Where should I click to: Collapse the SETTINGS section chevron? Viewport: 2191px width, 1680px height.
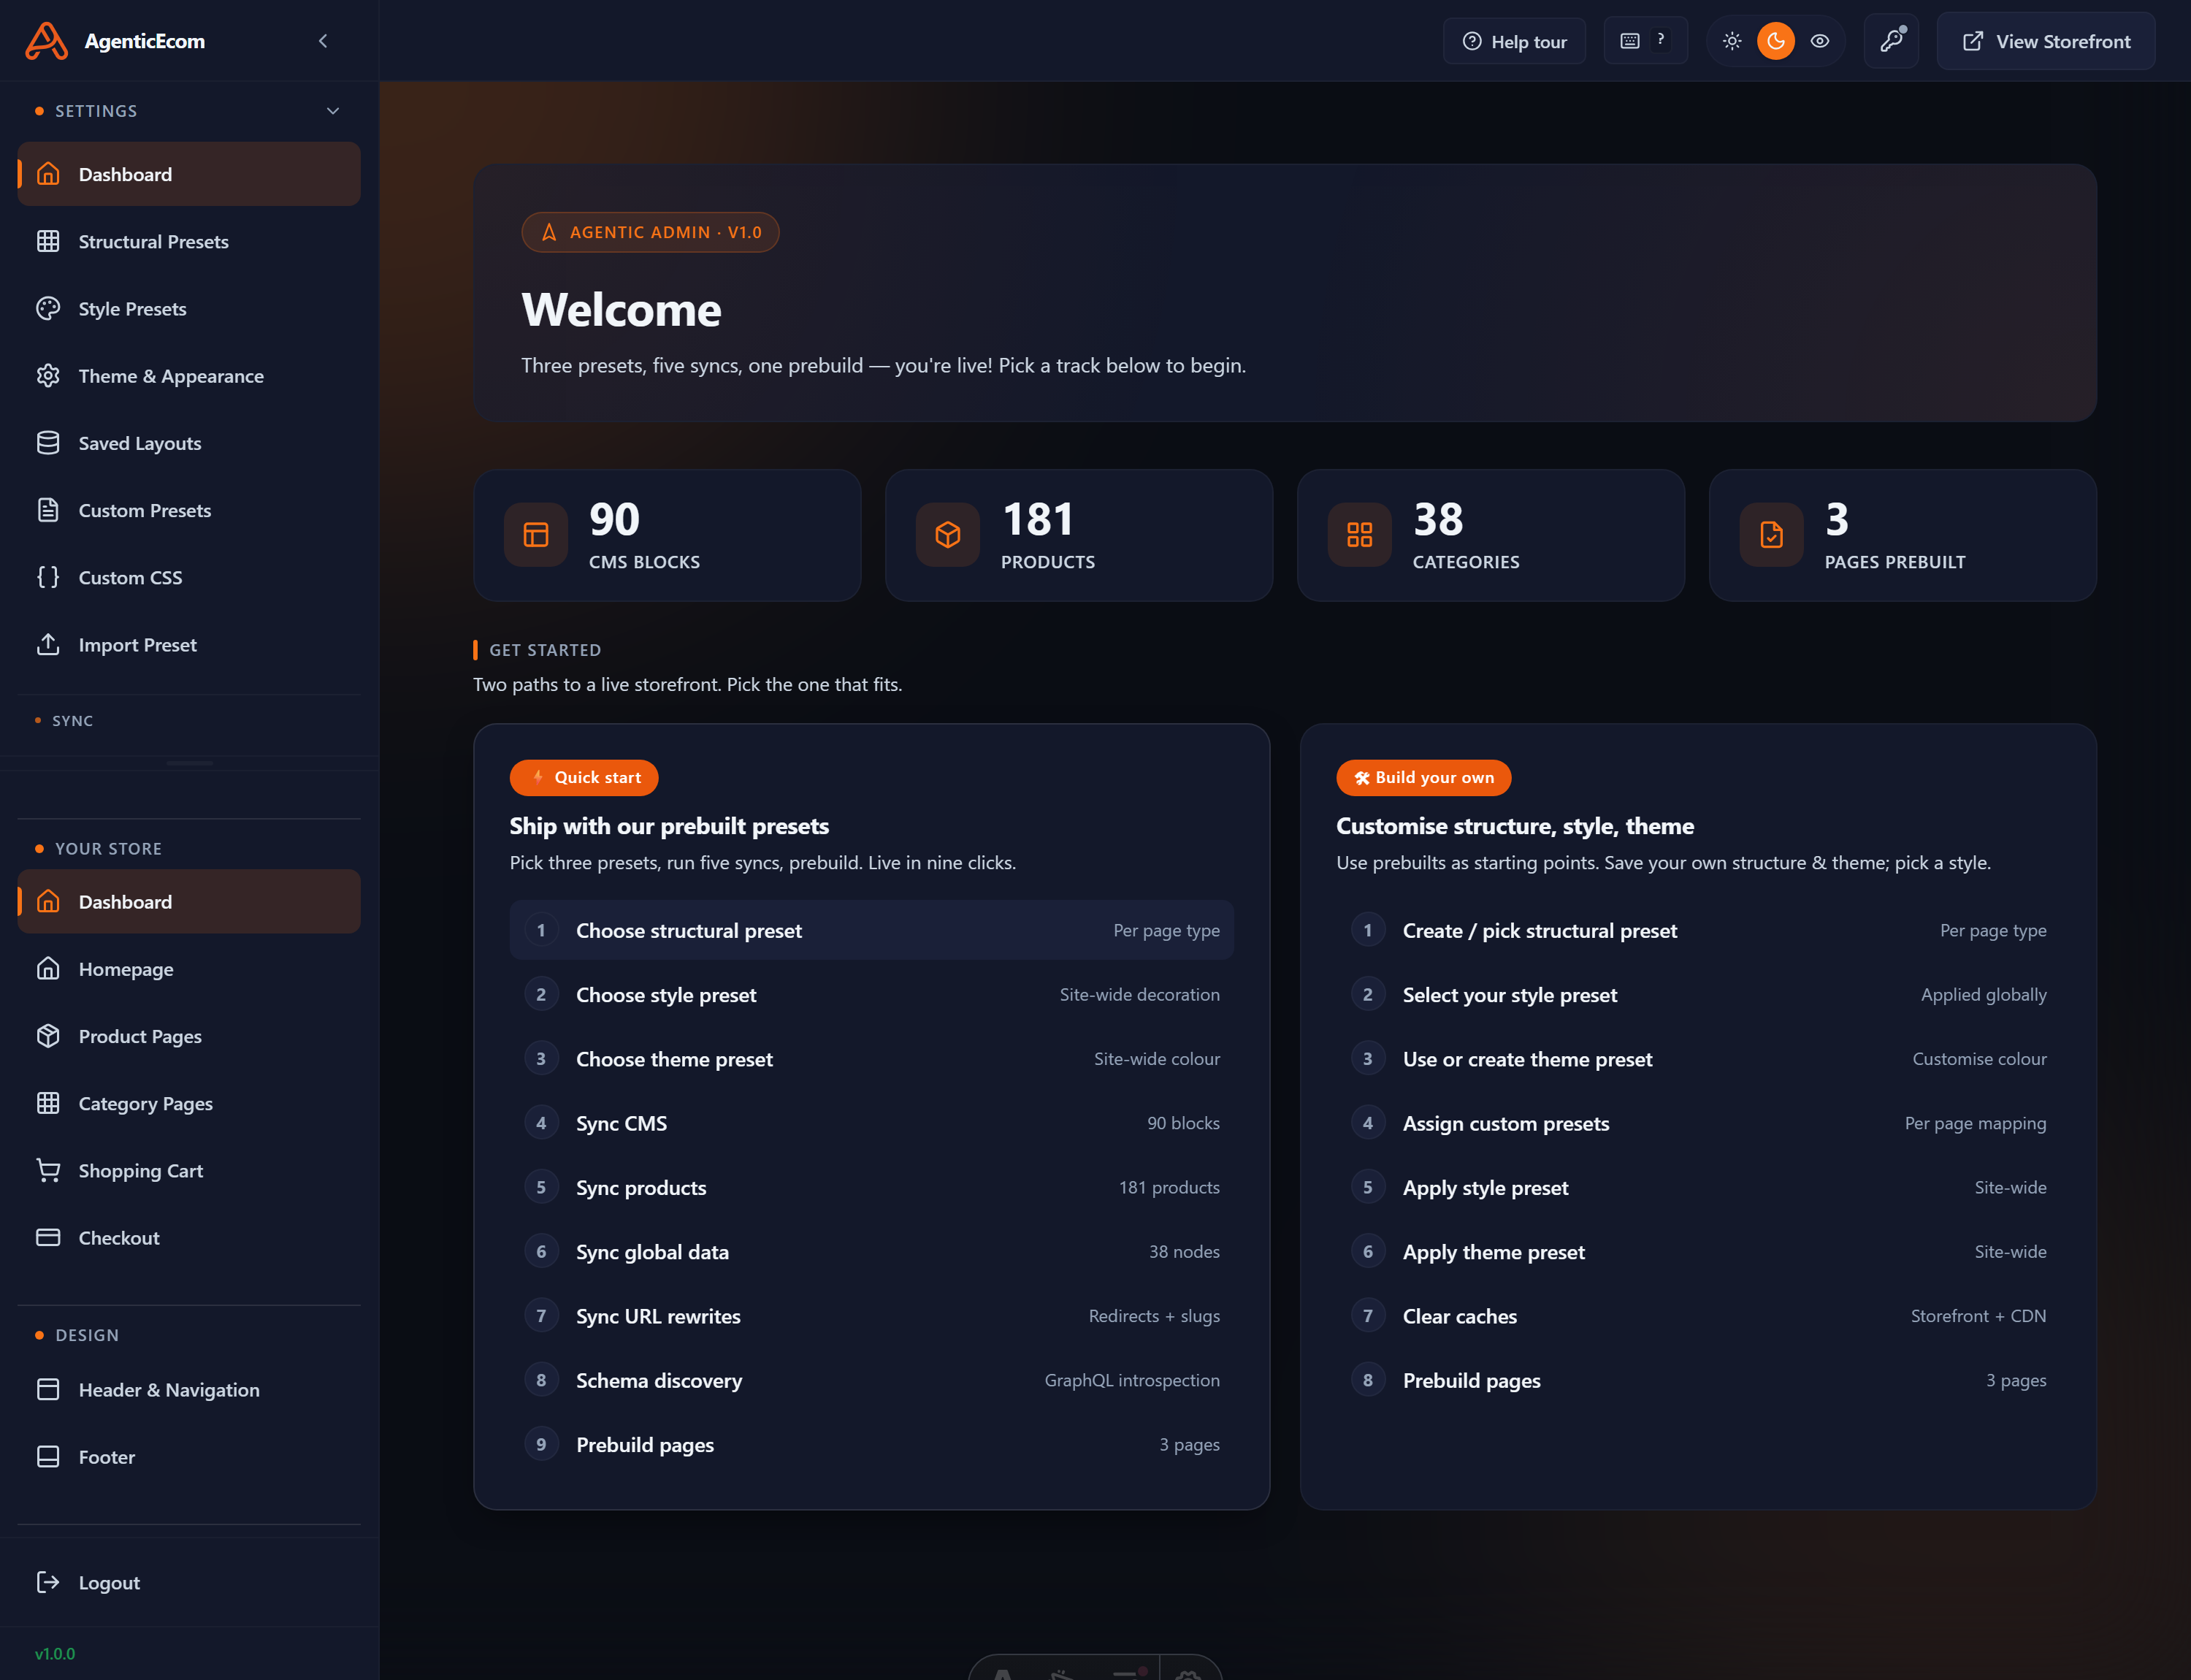[x=333, y=111]
